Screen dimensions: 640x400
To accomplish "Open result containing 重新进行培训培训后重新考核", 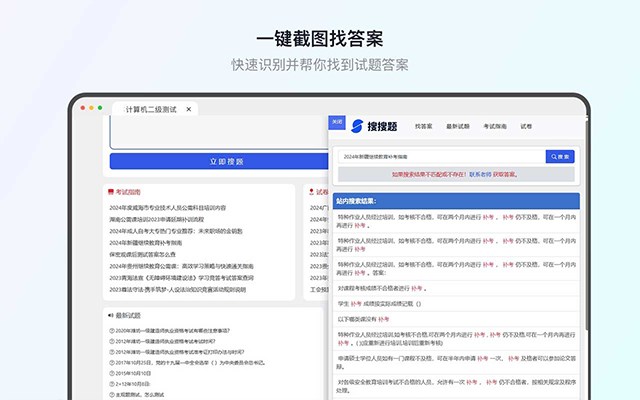I will (456, 339).
